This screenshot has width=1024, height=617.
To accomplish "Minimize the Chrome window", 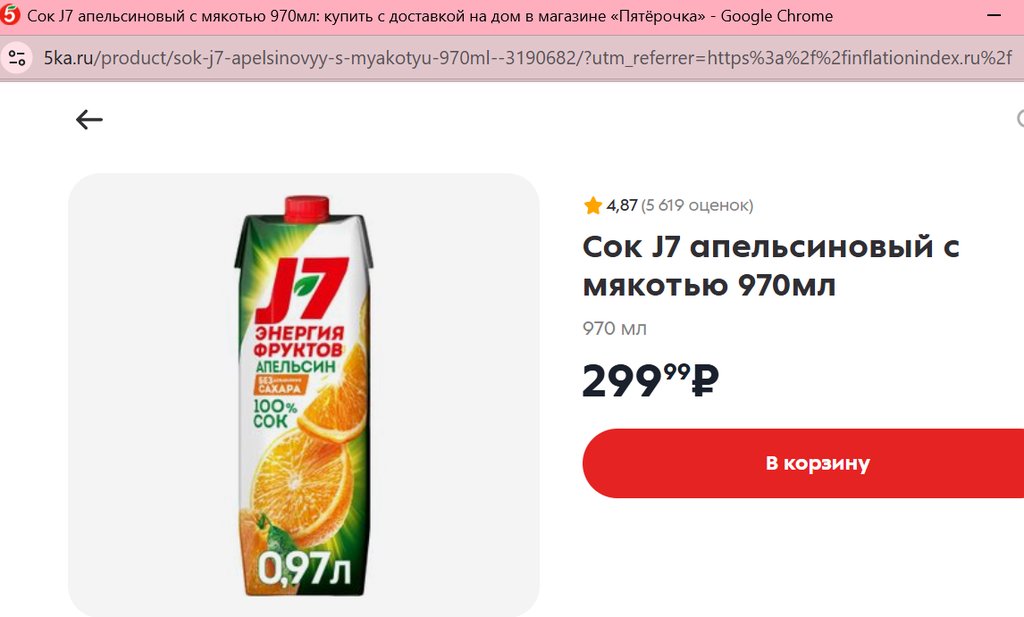I will click(x=994, y=15).
